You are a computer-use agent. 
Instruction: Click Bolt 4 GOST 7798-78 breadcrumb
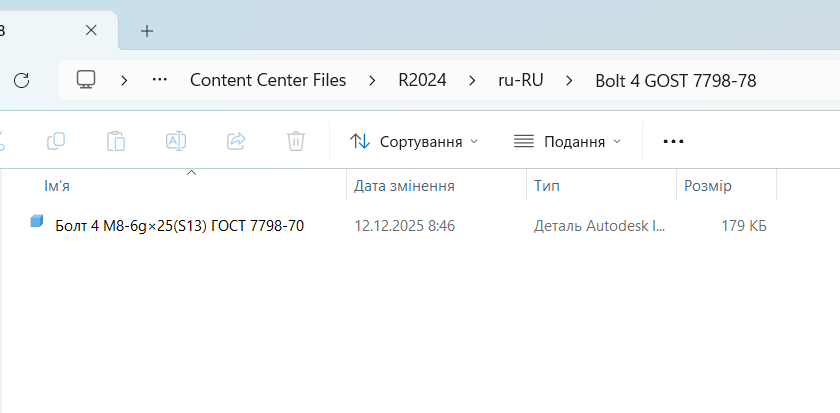676,81
